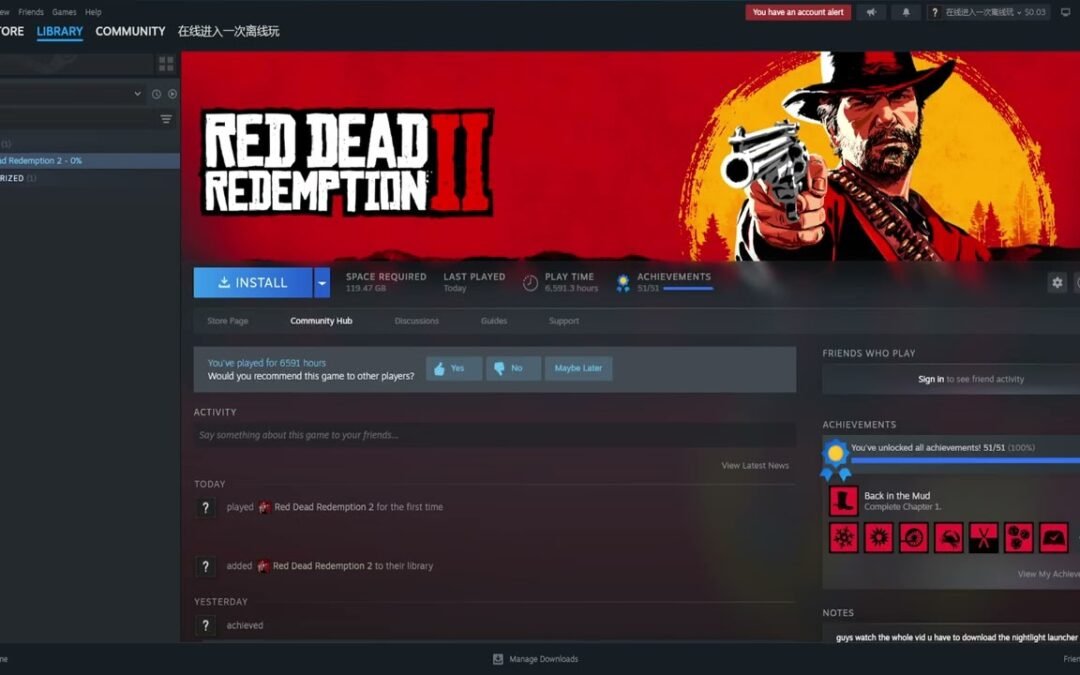
Task: Open the Games menu
Action: [x=64, y=12]
